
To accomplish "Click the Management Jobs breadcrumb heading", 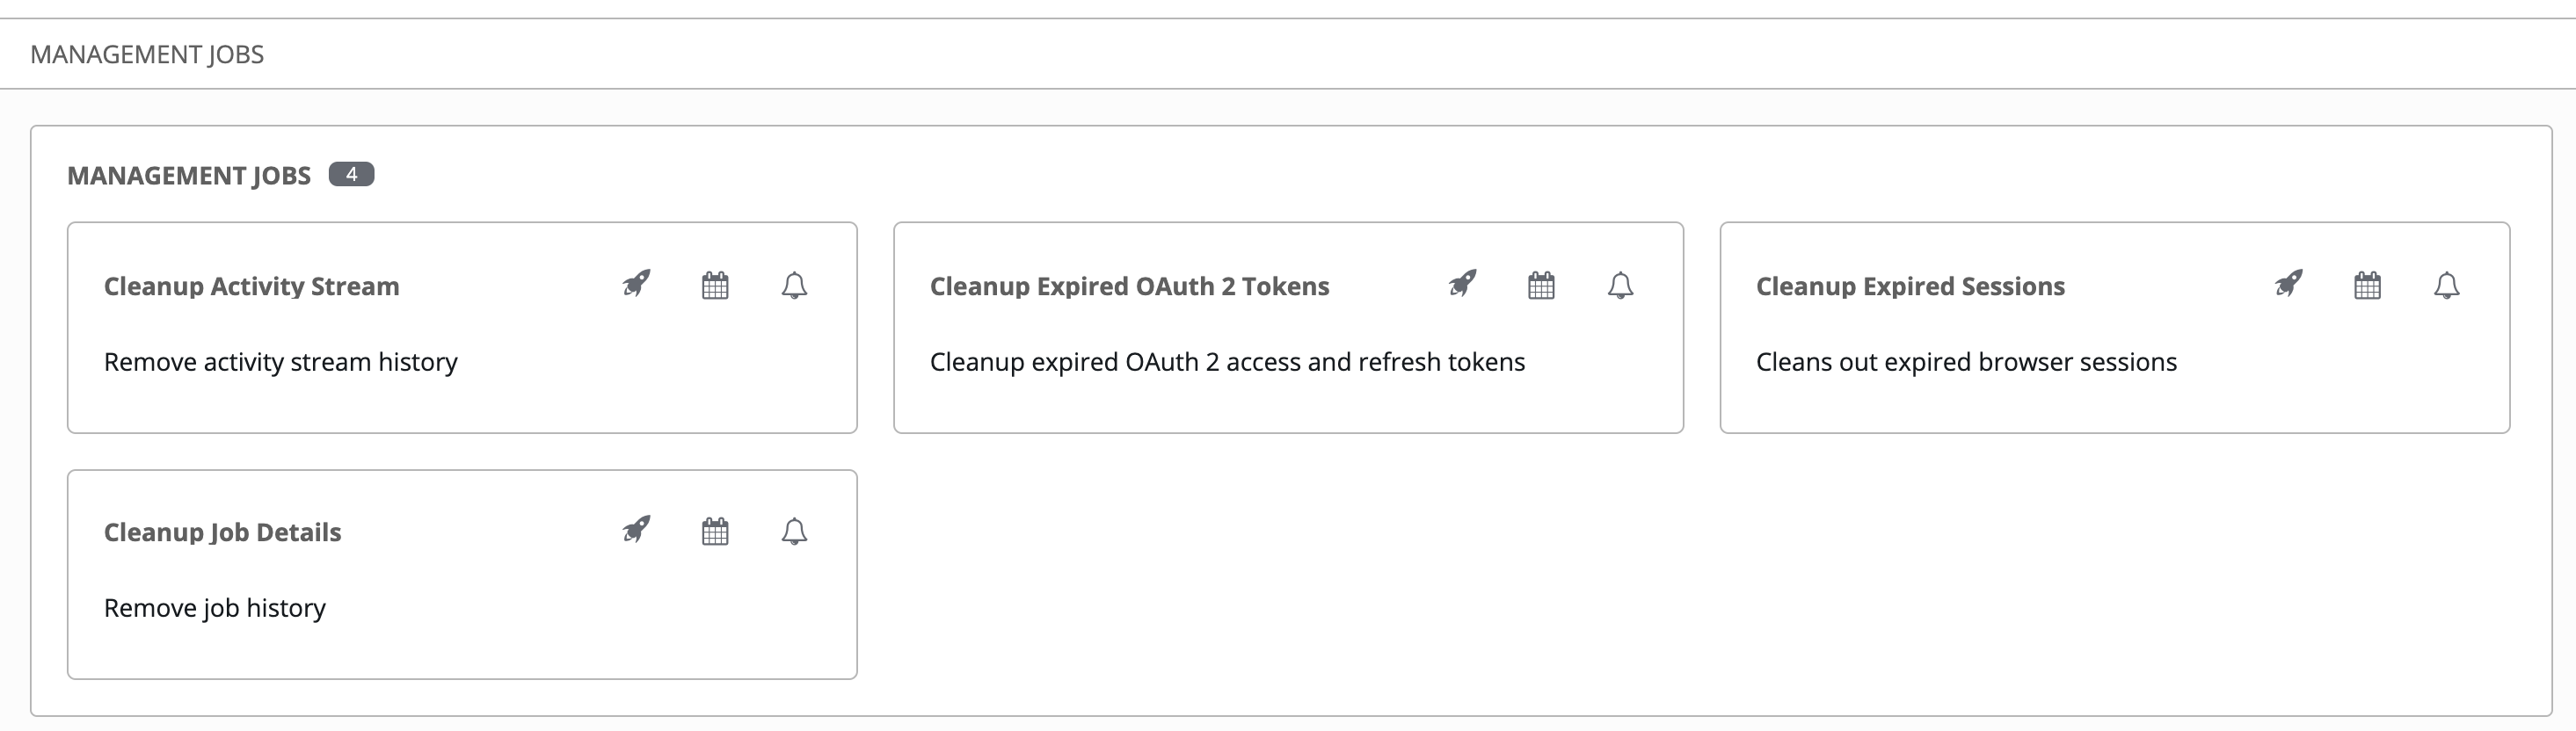I will 147,54.
